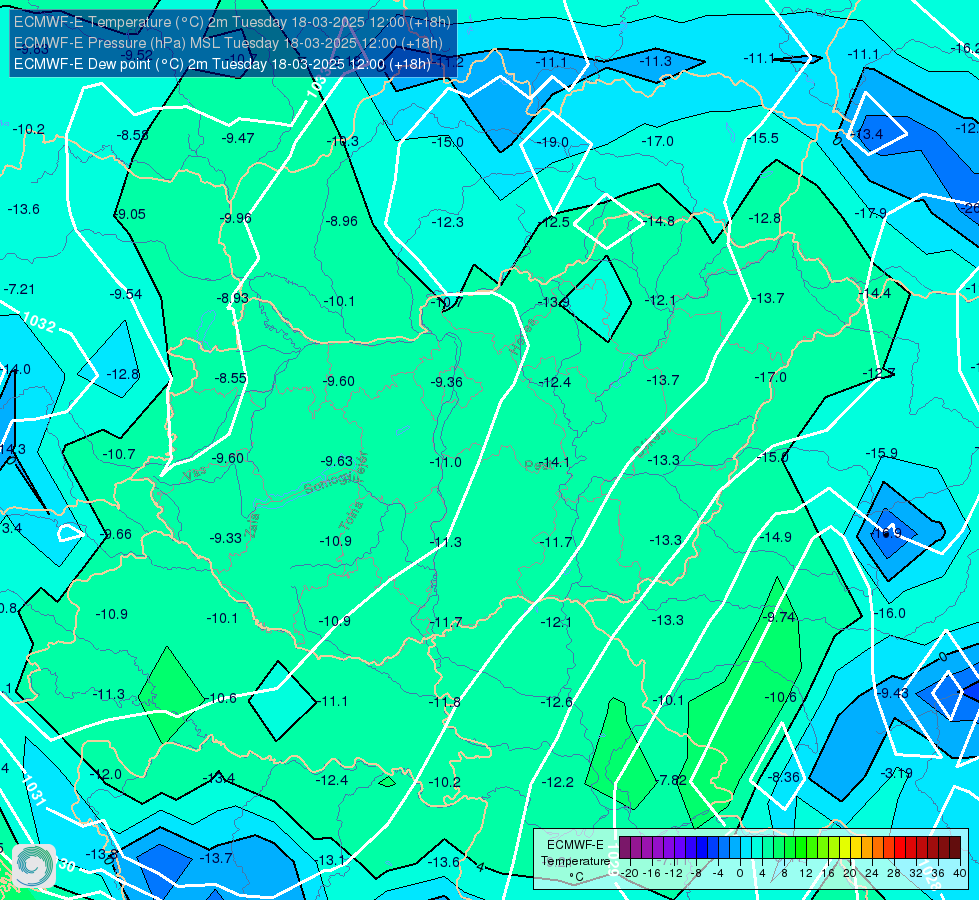Click the -14.4 dew point value
979x900 pixels.
pyautogui.click(x=875, y=293)
